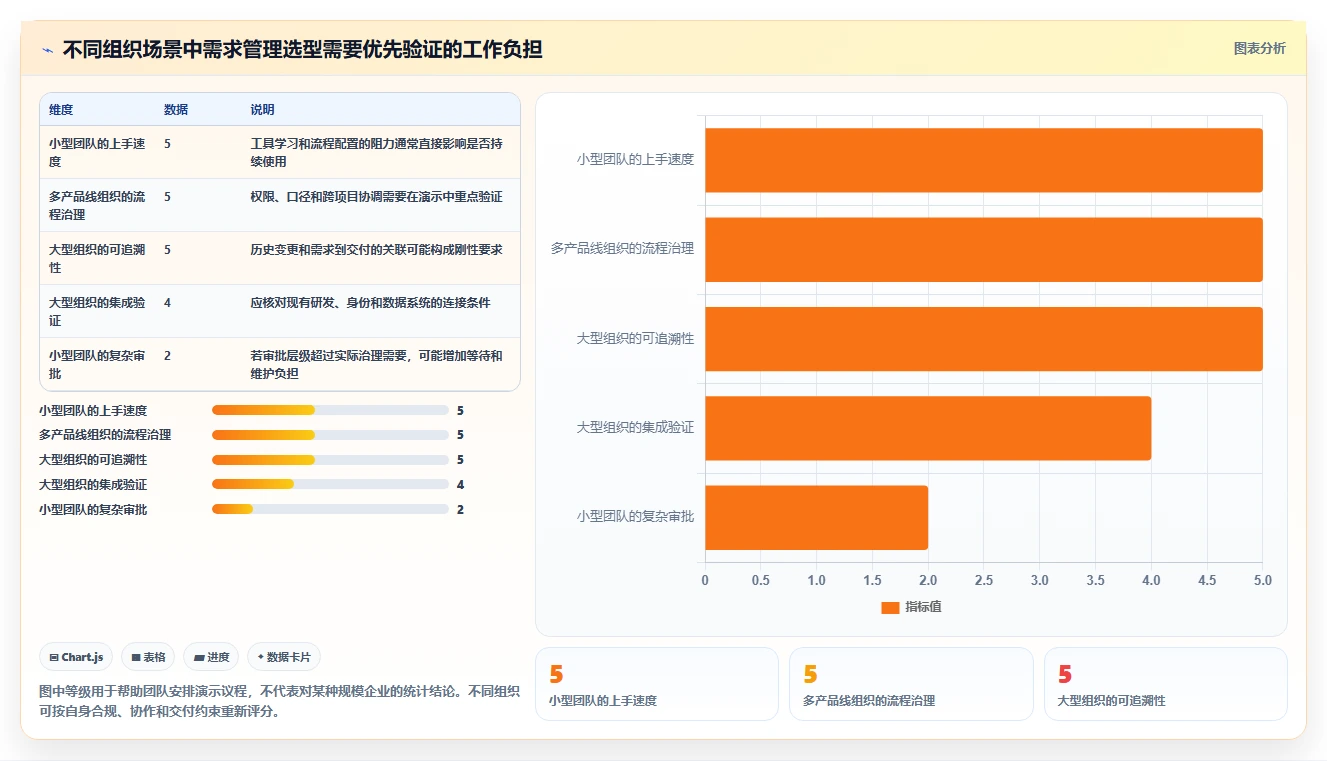This screenshot has height=761, width=1327.
Task: Click the orange legend swatch for 指标值
Action: coord(890,607)
